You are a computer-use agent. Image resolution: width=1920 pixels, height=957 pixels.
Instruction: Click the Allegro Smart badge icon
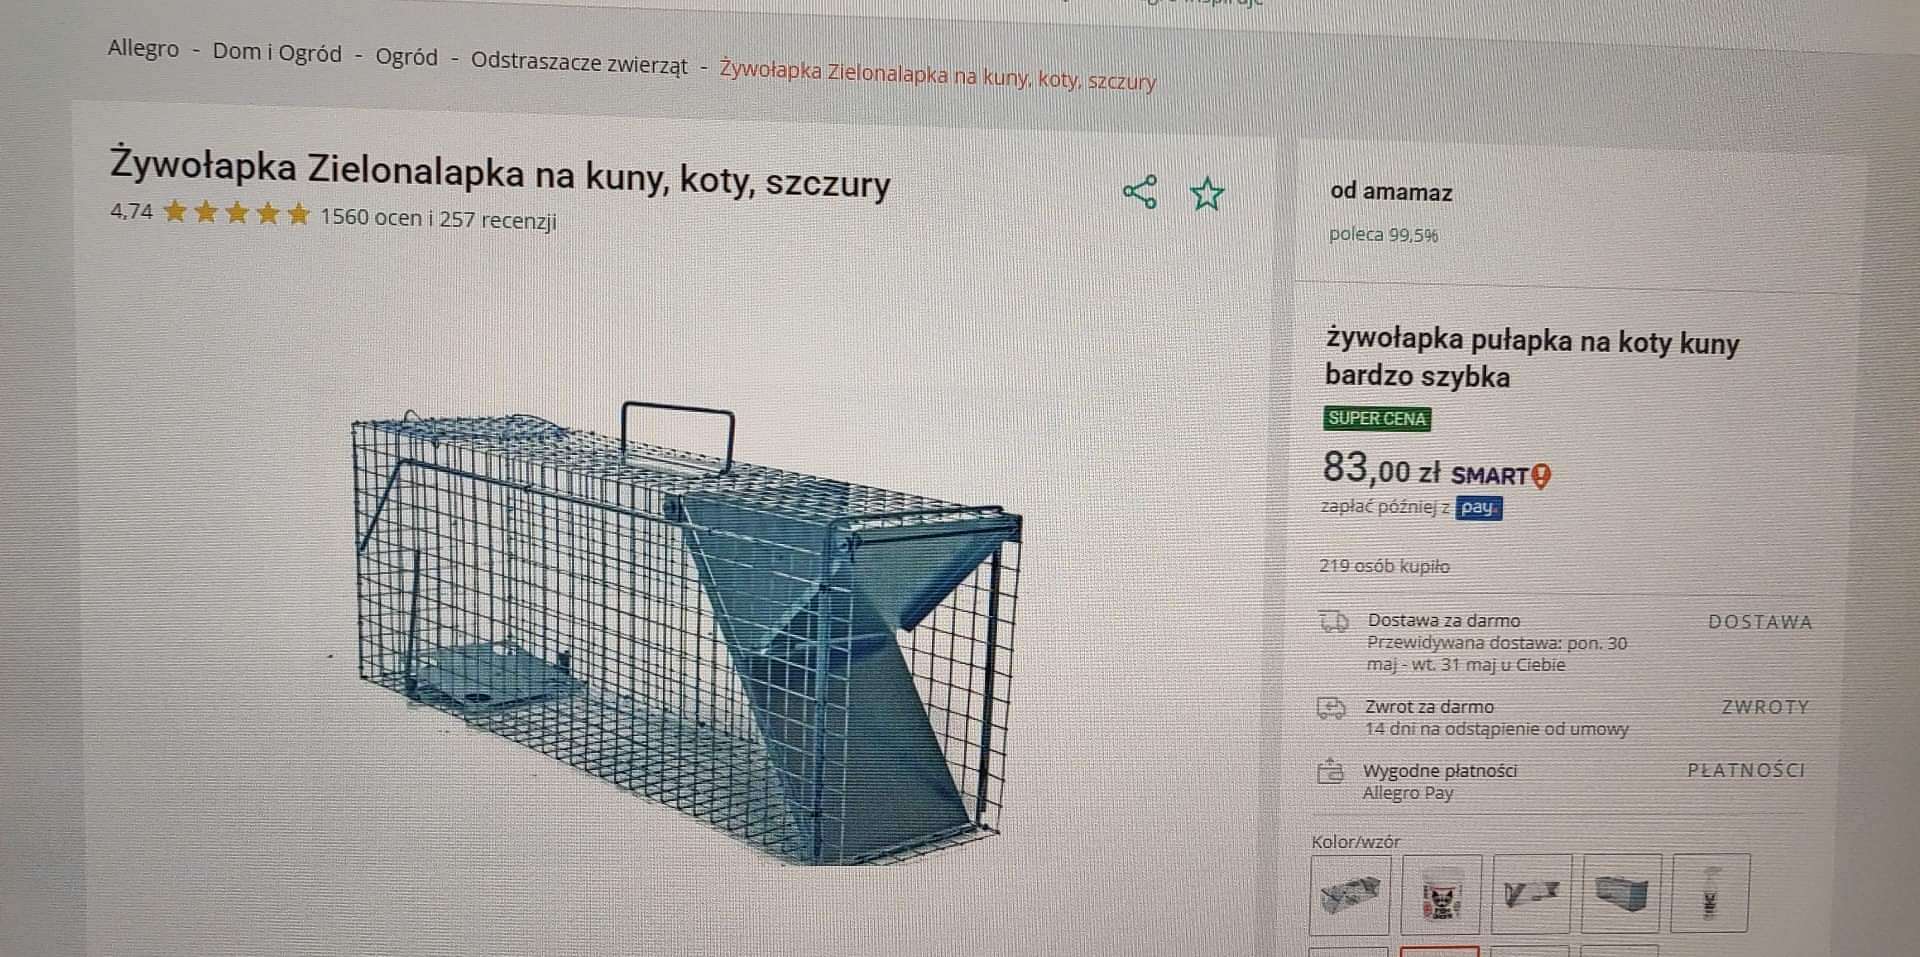tap(1501, 476)
